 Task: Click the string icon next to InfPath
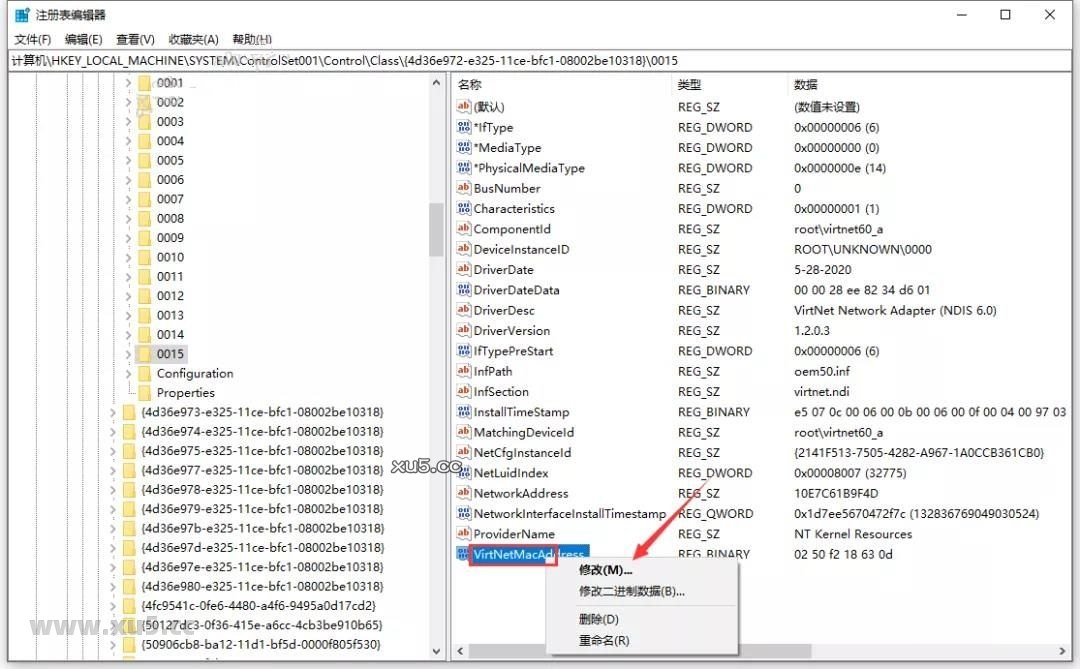tap(463, 371)
